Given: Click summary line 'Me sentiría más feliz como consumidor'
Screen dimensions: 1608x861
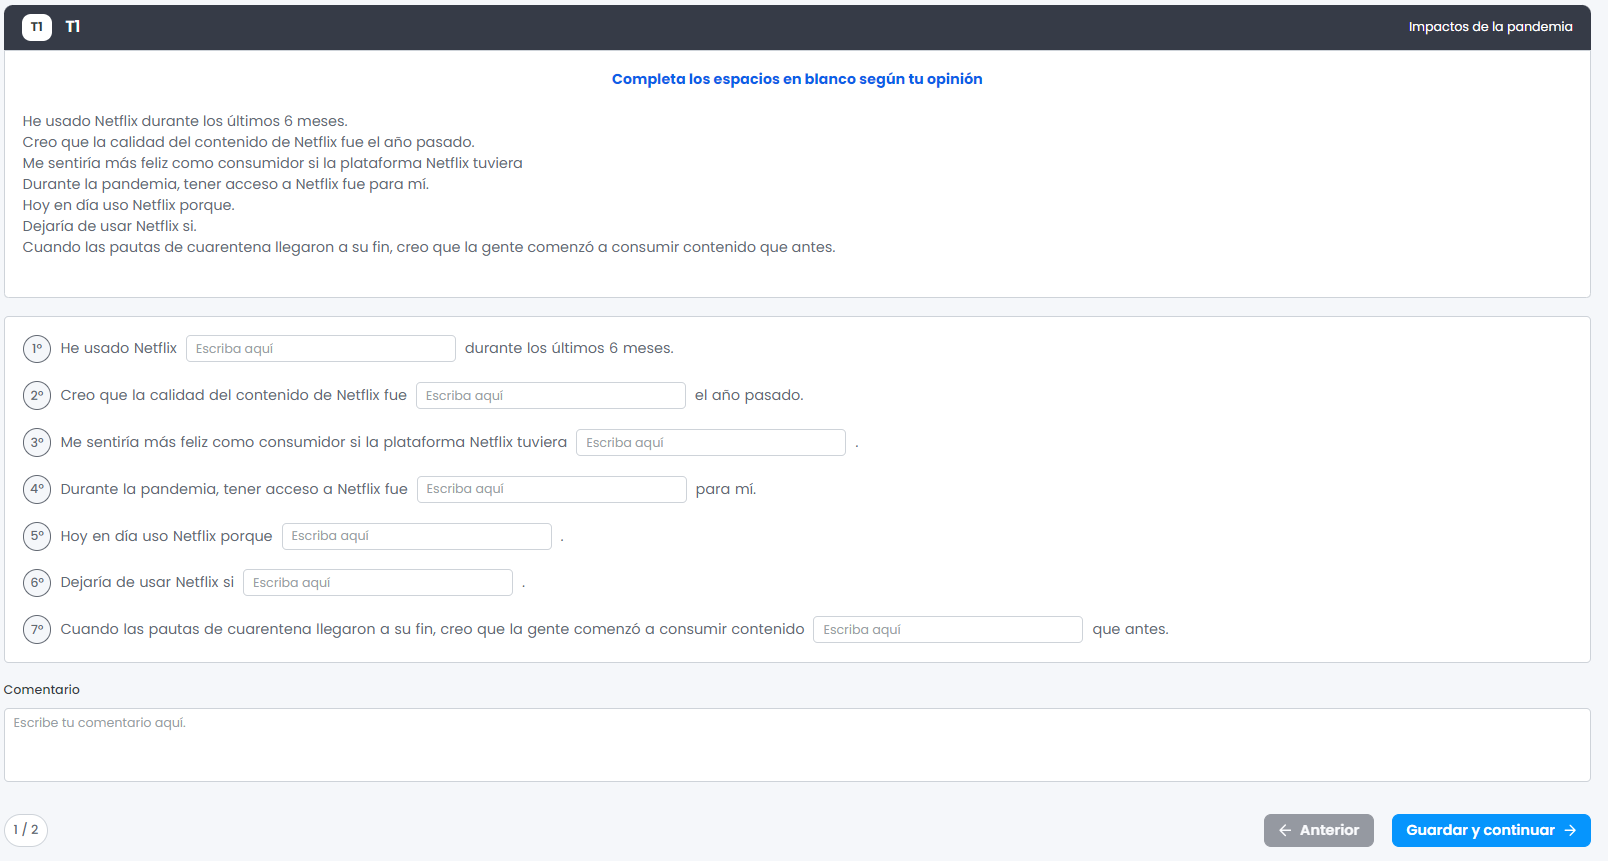Looking at the screenshot, I should pos(273,163).
